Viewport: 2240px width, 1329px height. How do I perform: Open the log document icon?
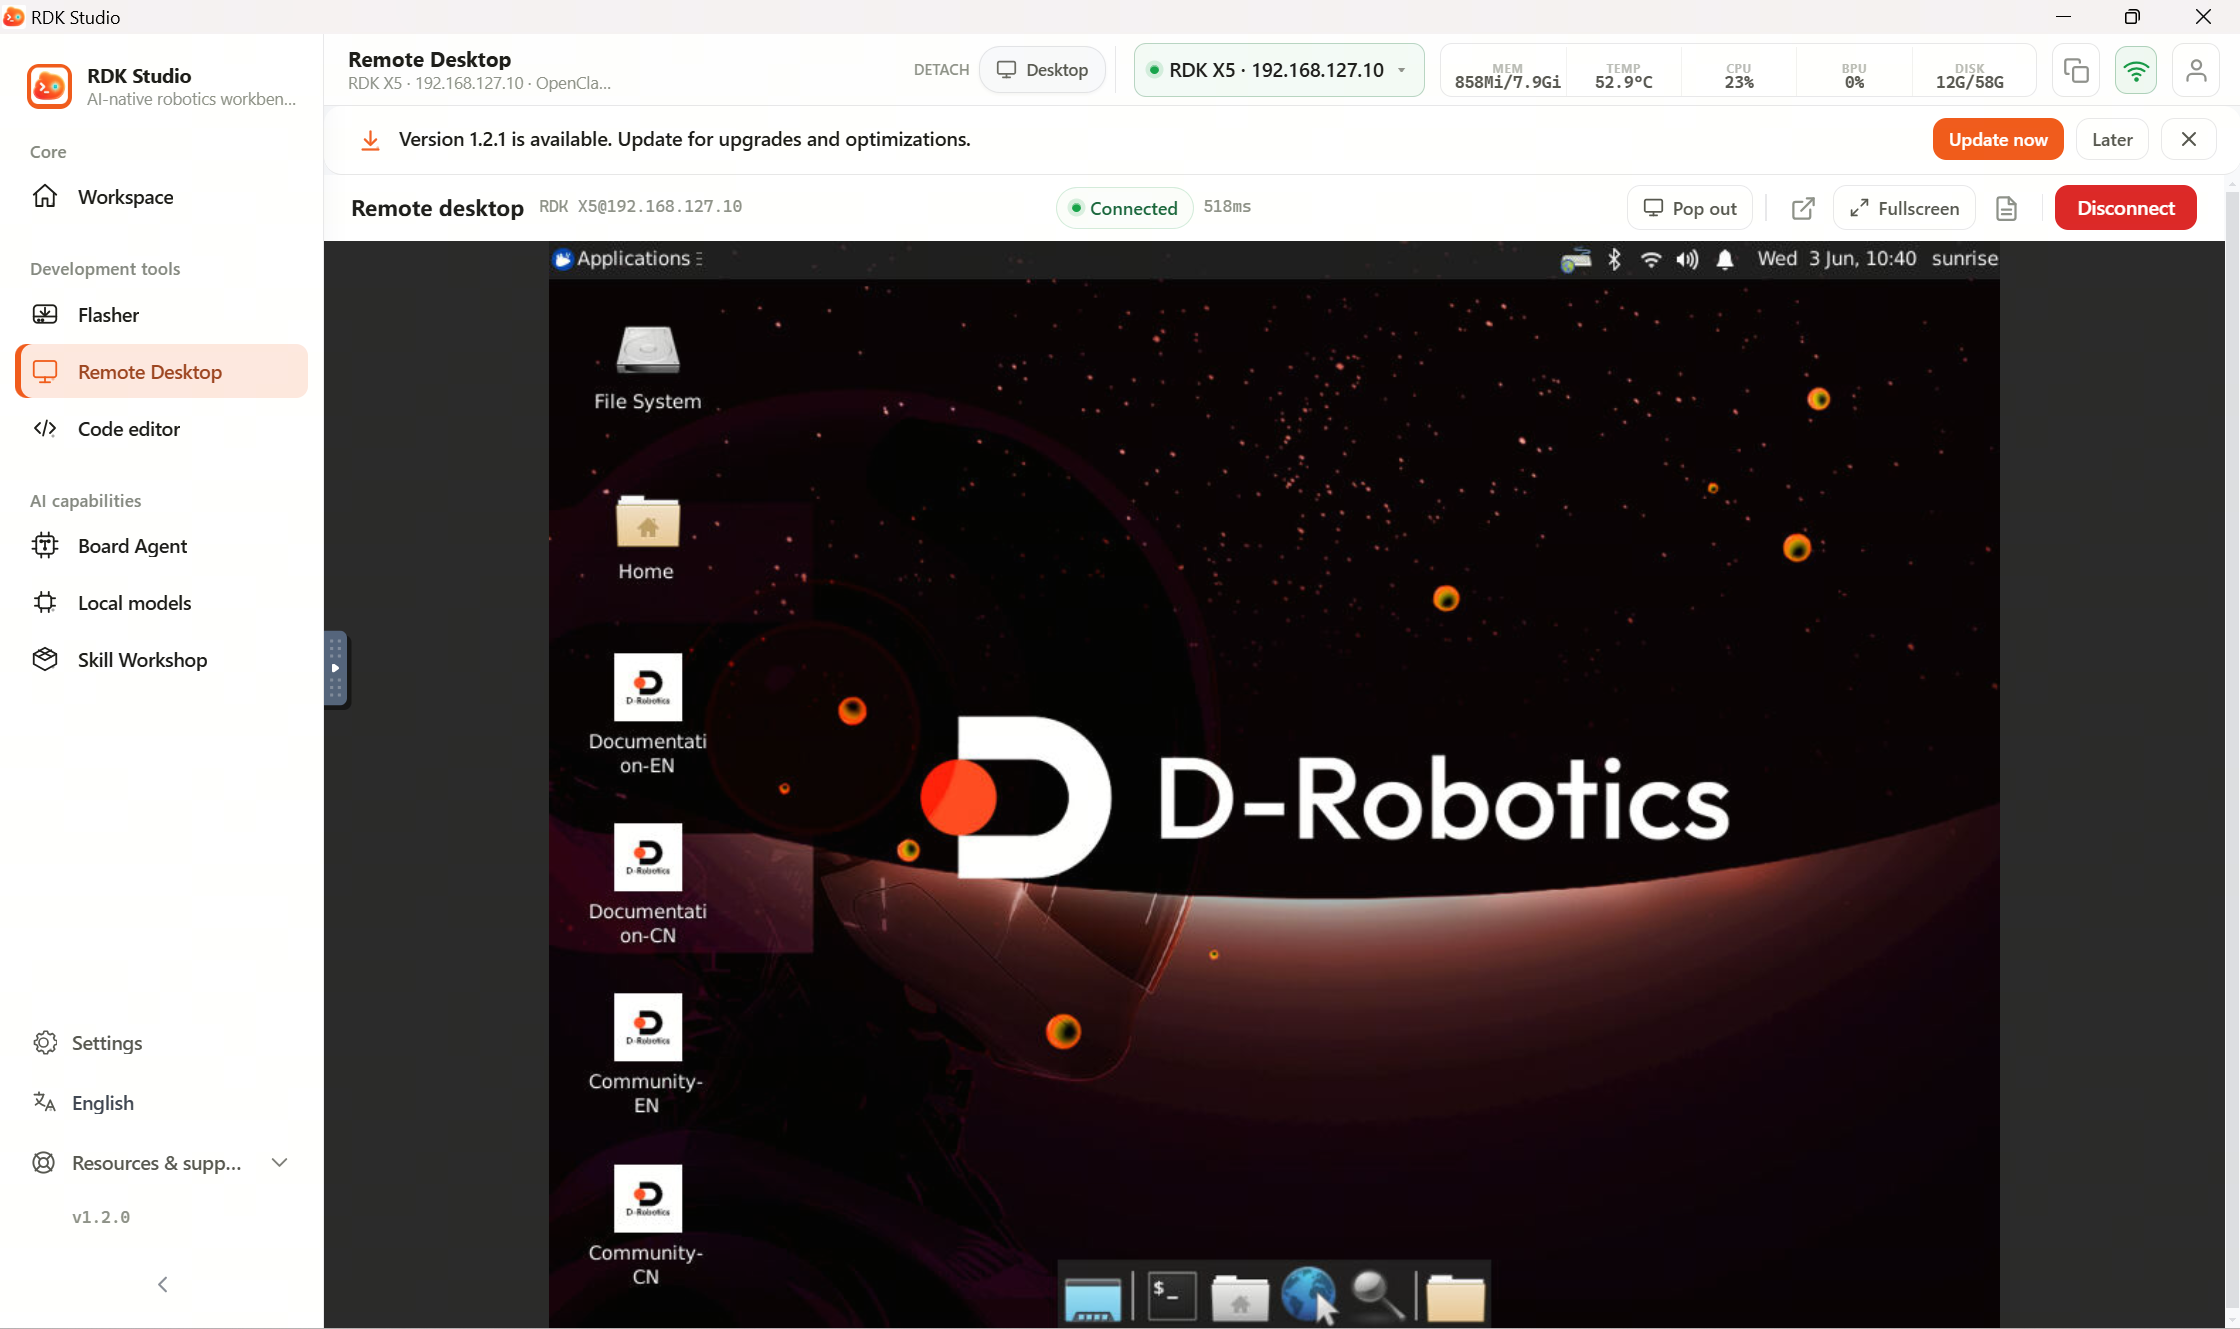(2006, 208)
